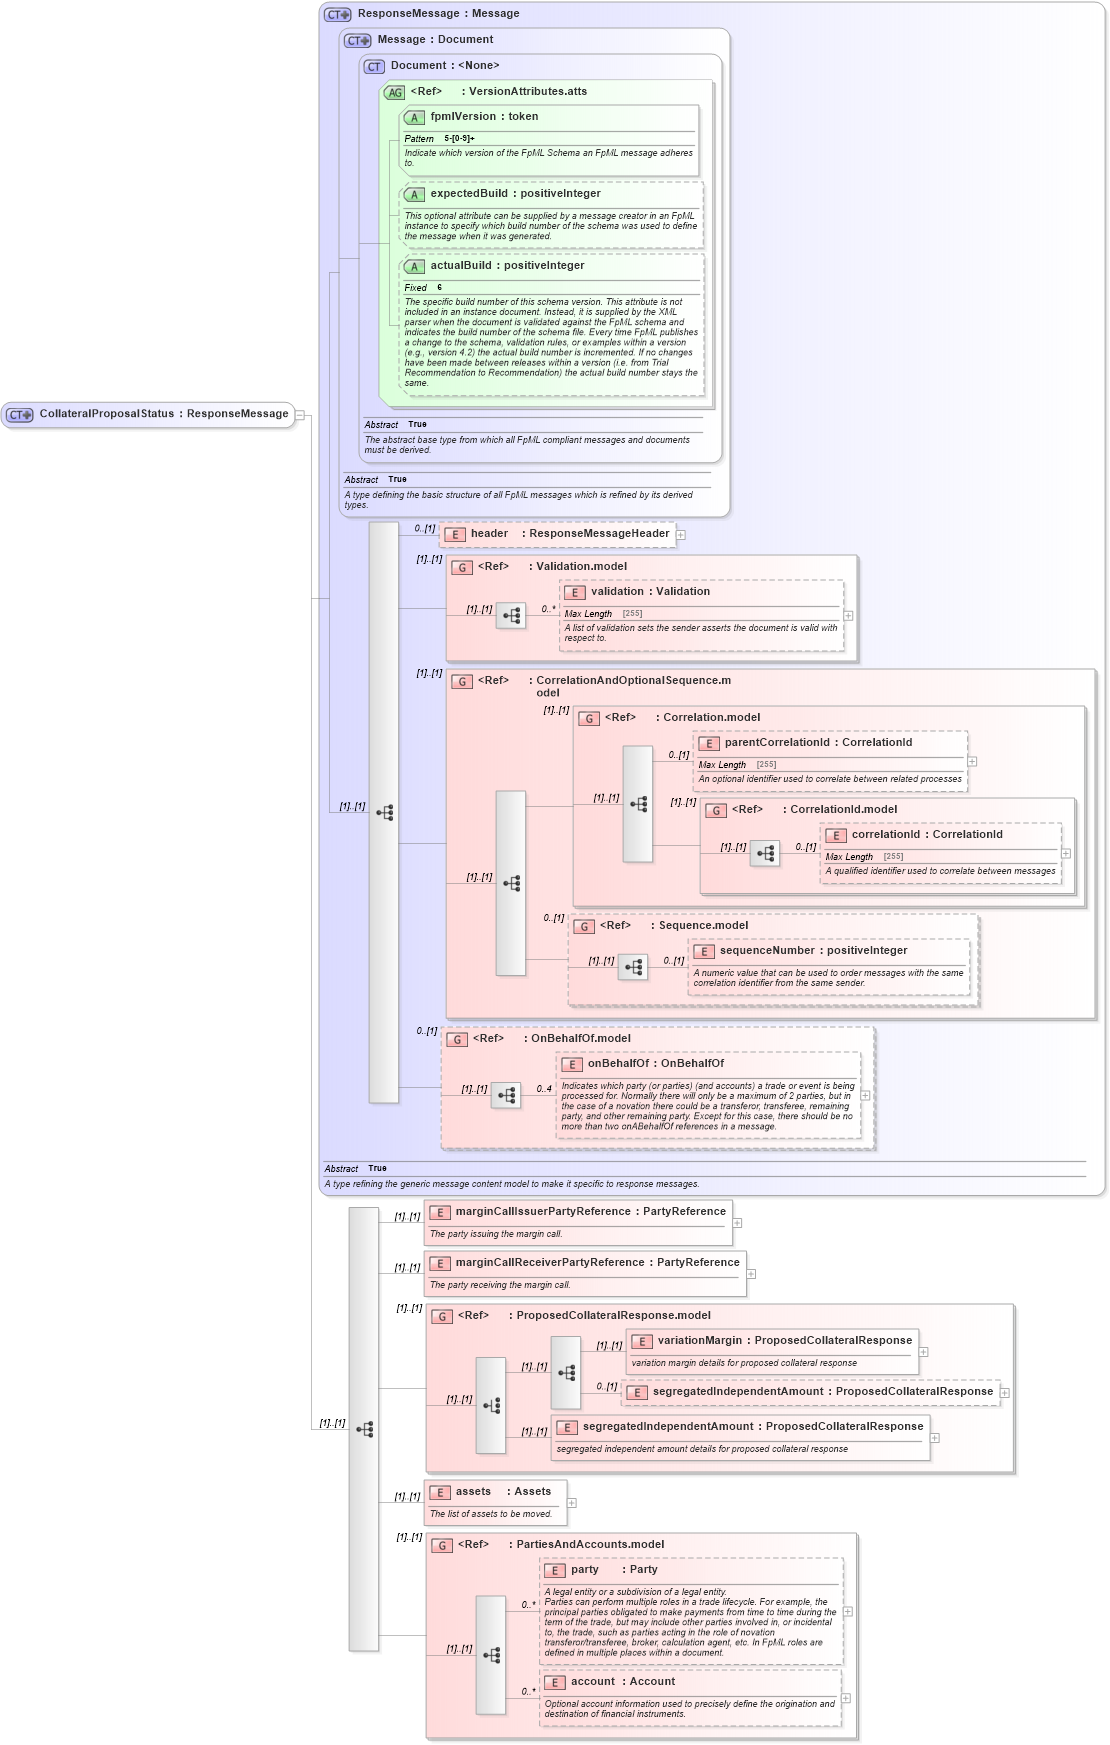Click the sequence compositor inside OnBehalfOf.model
Image resolution: width=1110 pixels, height=1745 pixels.
[x=506, y=1096]
